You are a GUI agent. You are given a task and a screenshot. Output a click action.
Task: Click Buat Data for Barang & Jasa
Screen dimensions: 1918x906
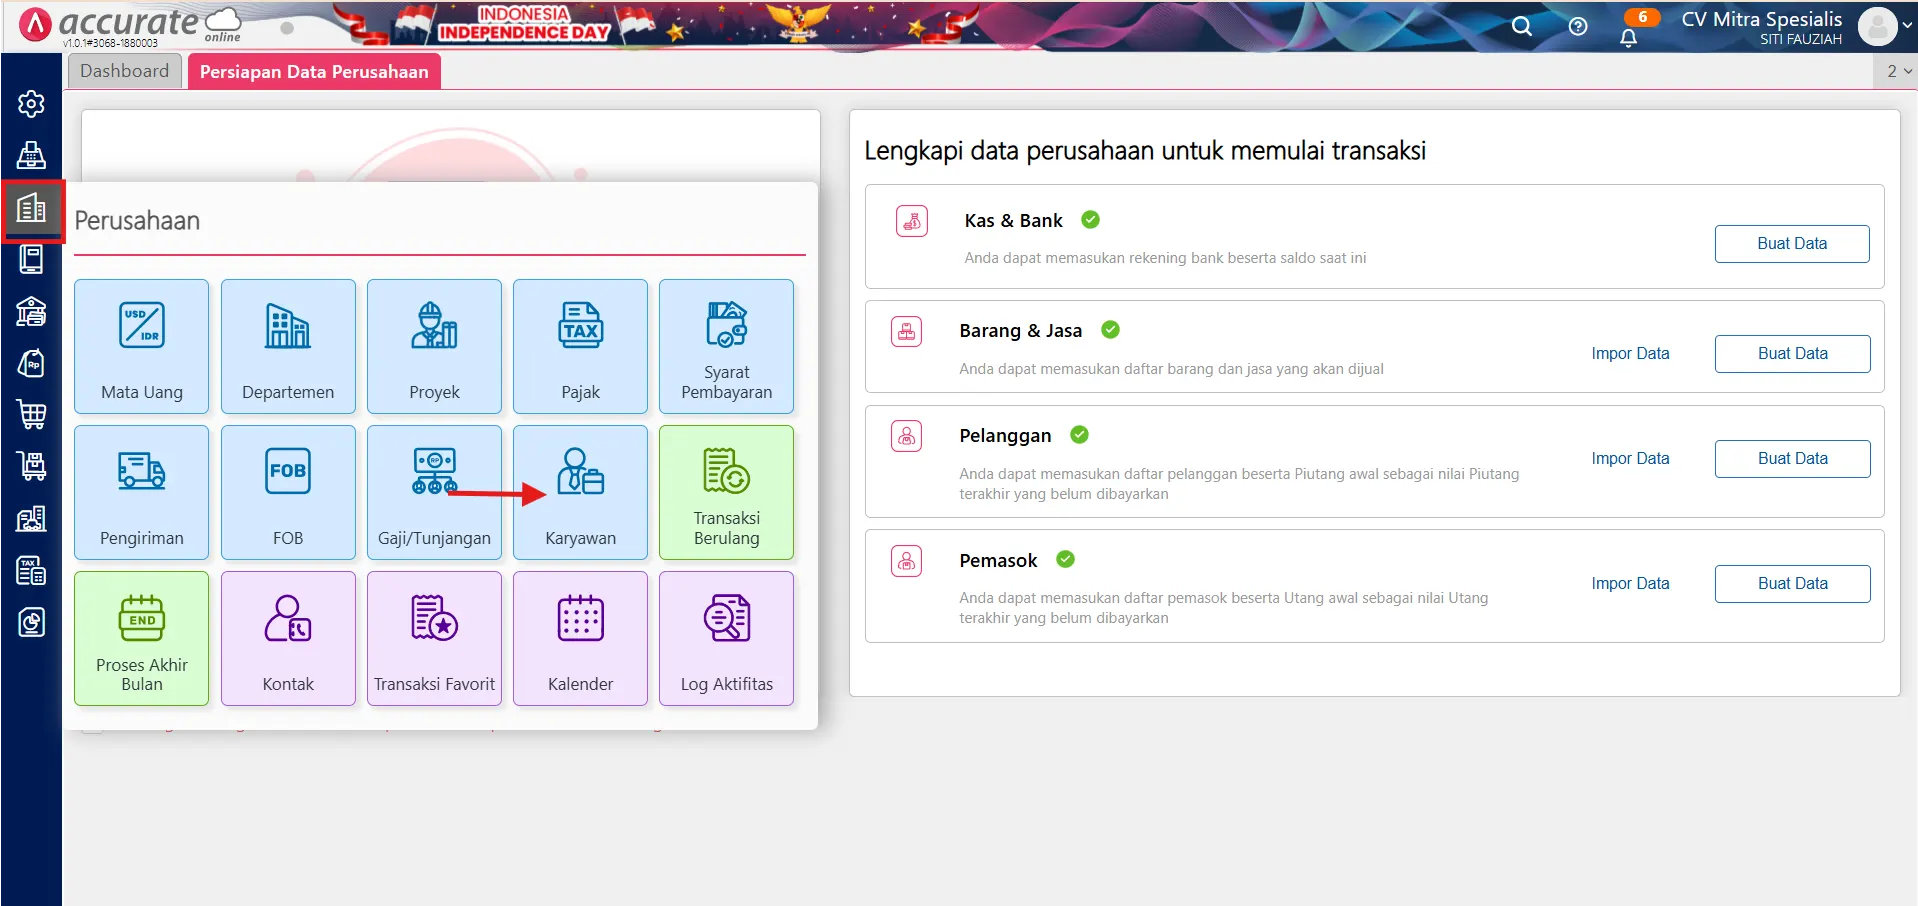[x=1792, y=353]
